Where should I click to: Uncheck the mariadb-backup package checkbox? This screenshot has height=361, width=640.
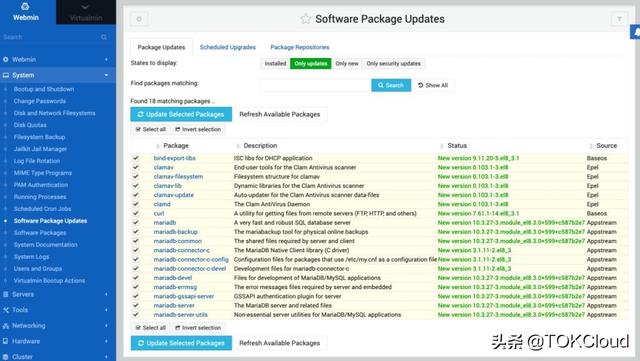[x=136, y=232]
